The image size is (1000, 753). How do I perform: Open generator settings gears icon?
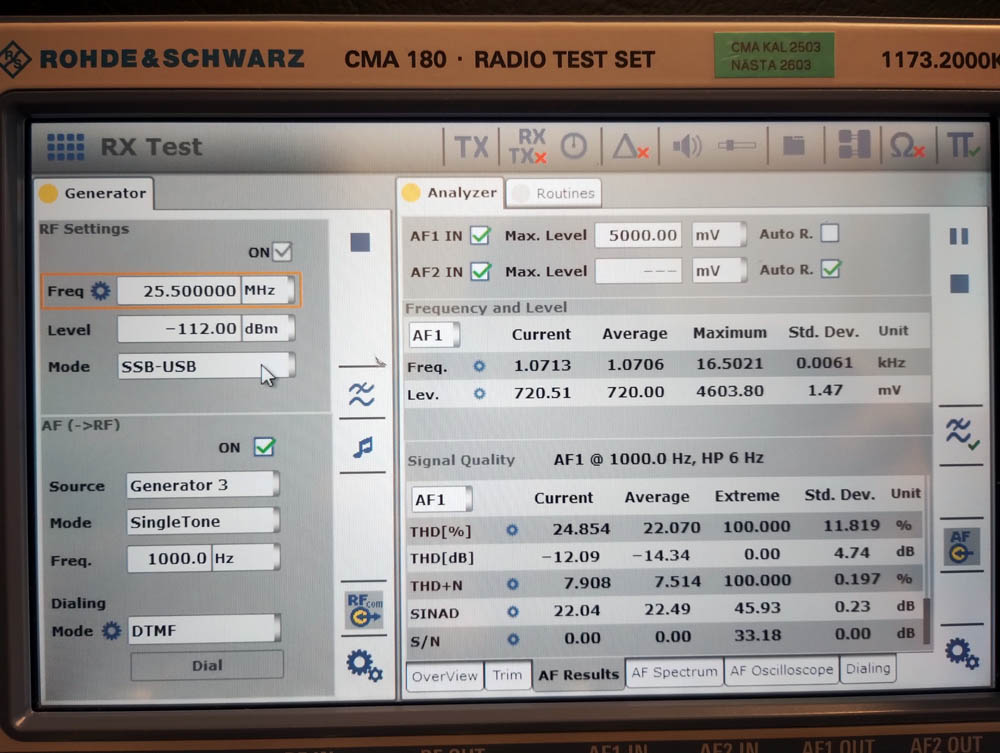tap(363, 664)
